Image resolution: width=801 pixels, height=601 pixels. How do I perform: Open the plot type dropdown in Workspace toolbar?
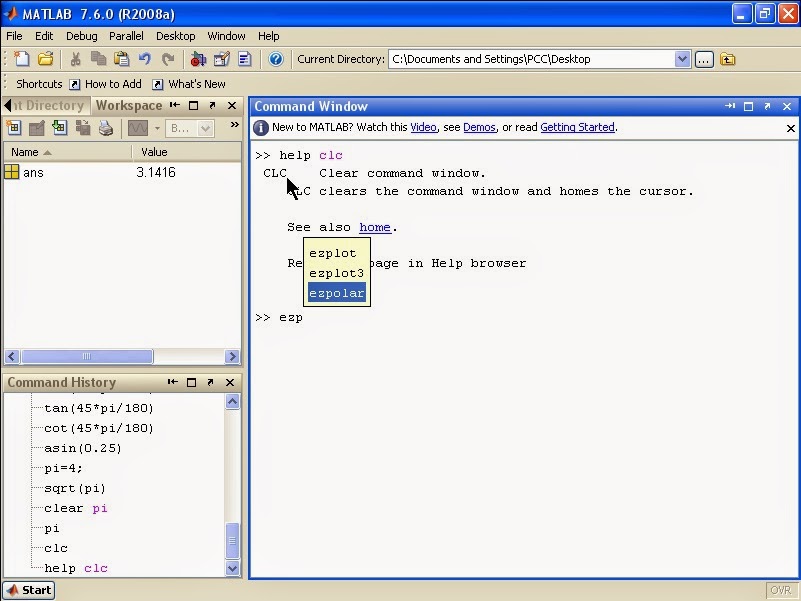(x=157, y=127)
